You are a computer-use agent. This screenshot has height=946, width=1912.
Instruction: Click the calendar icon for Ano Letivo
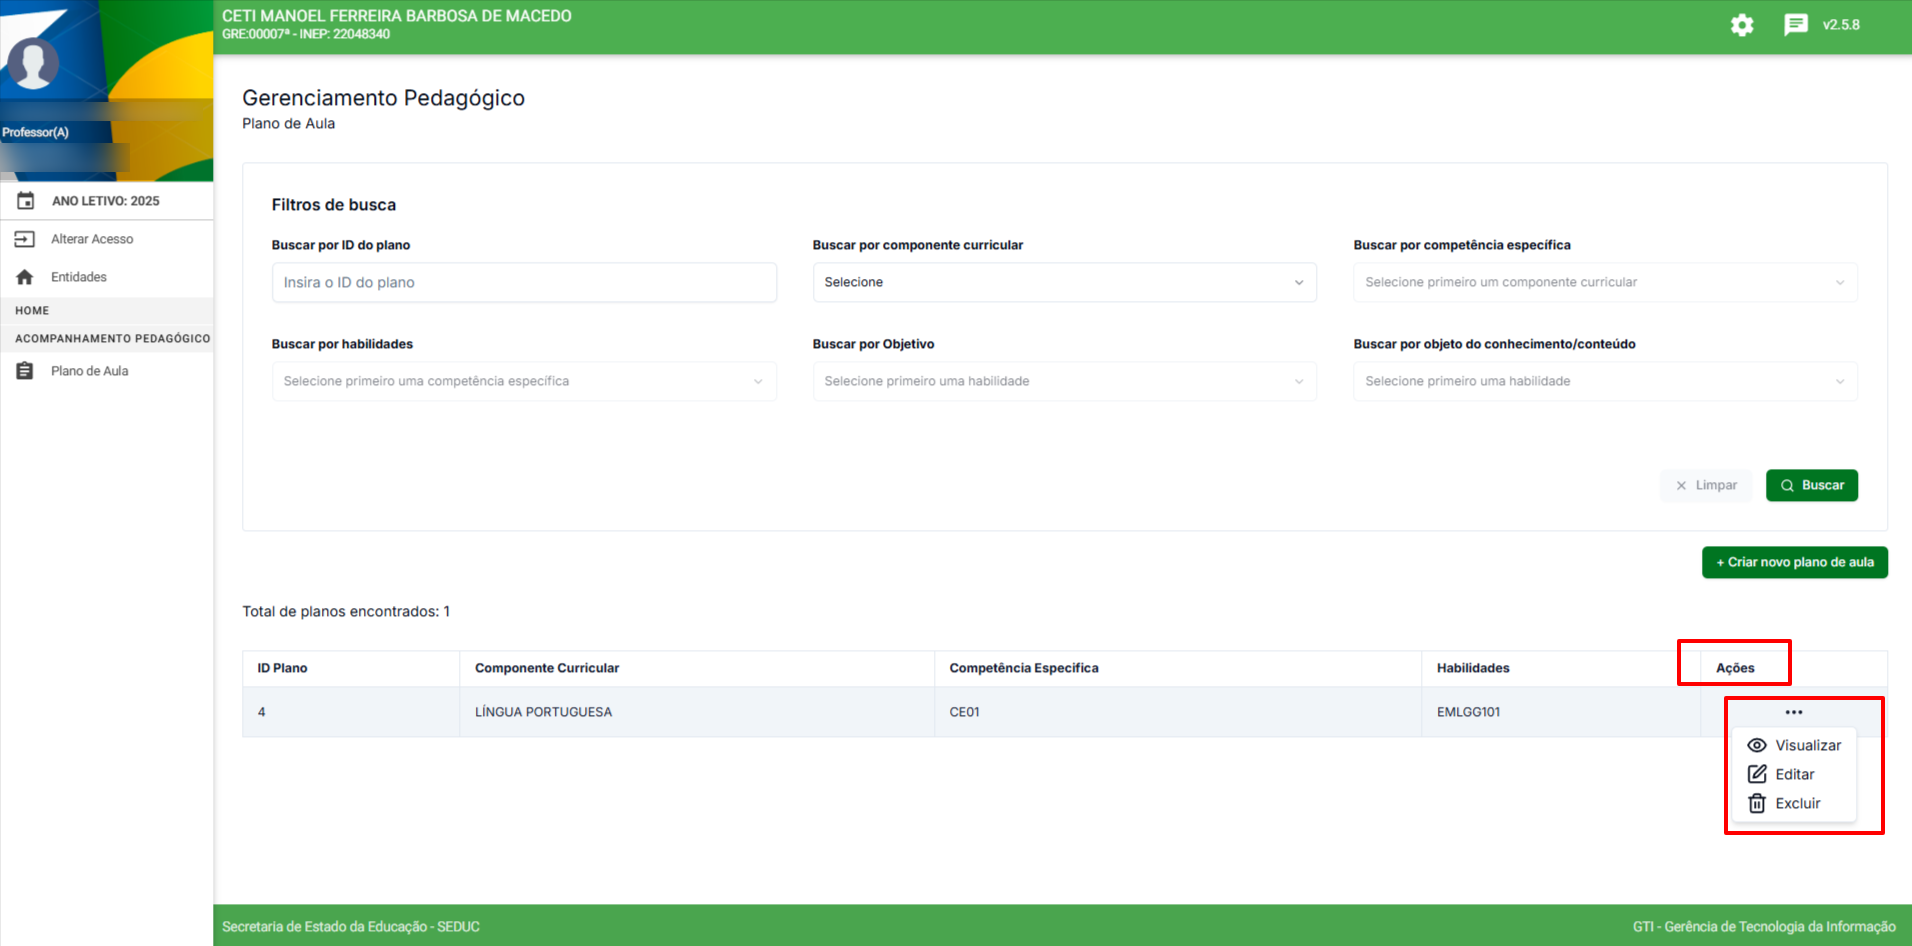[26, 201]
